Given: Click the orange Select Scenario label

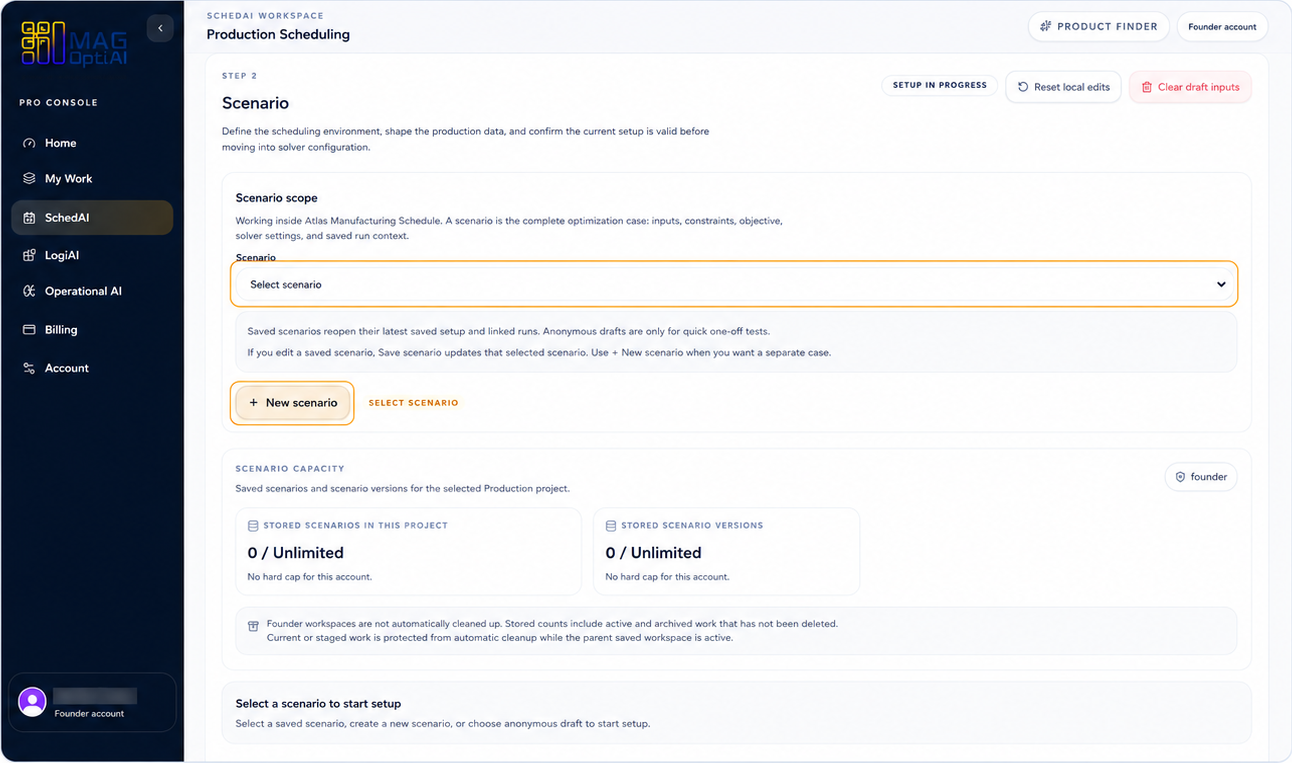Looking at the screenshot, I should tap(413, 403).
